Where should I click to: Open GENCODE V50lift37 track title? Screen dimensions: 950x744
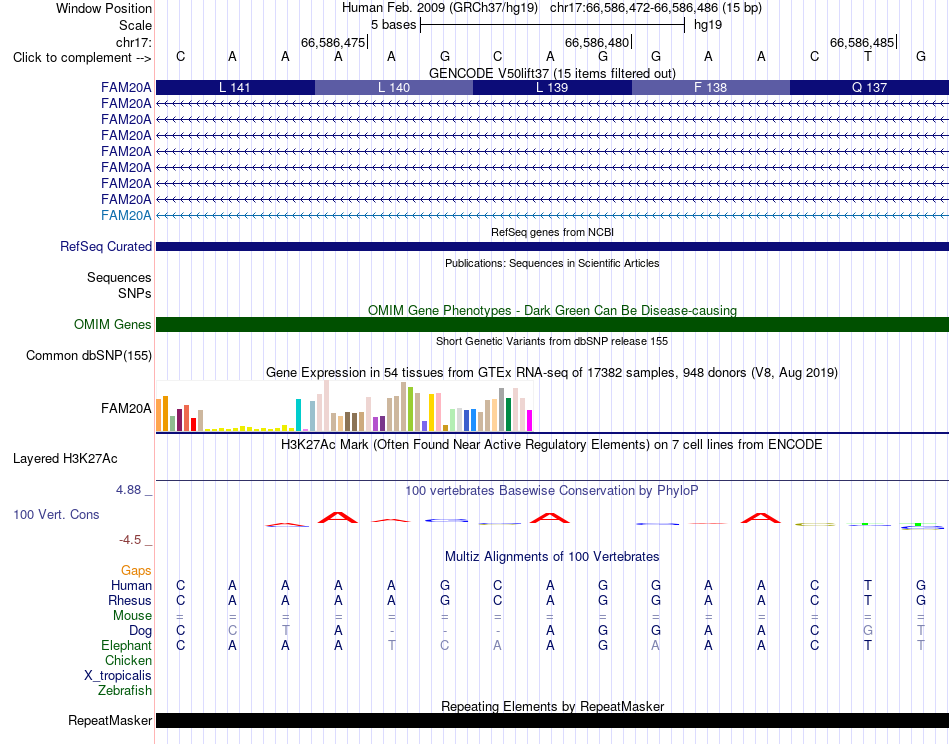click(x=552, y=73)
